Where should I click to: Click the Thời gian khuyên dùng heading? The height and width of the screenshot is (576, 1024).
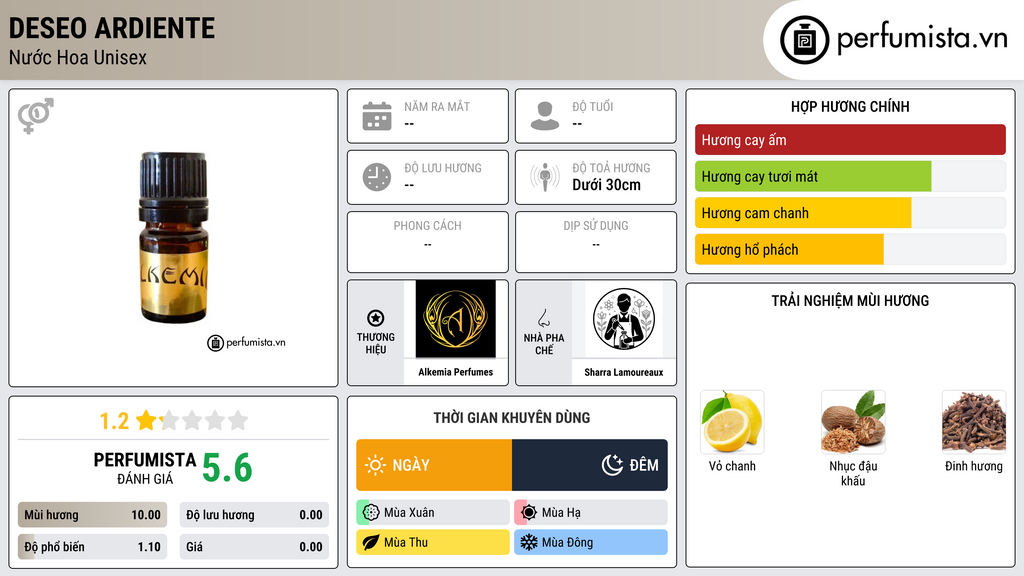[512, 417]
